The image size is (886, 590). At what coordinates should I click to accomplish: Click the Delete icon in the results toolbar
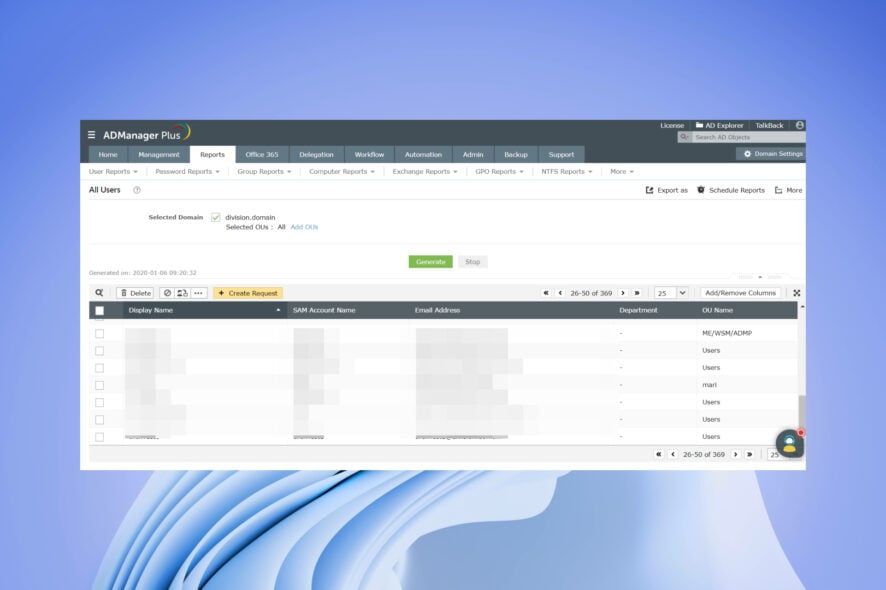134,292
